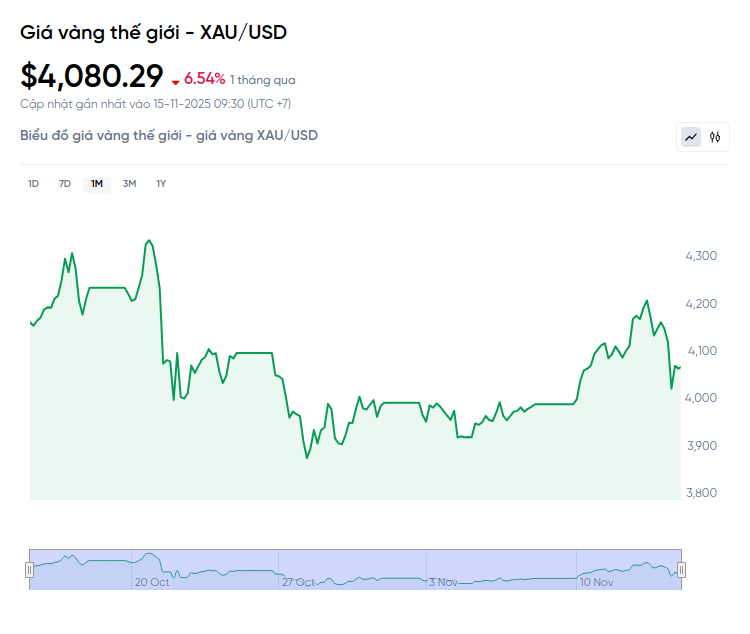Viewport: 750px width, 634px height.
Task: Click the last update timestamp text
Action: coord(155,103)
